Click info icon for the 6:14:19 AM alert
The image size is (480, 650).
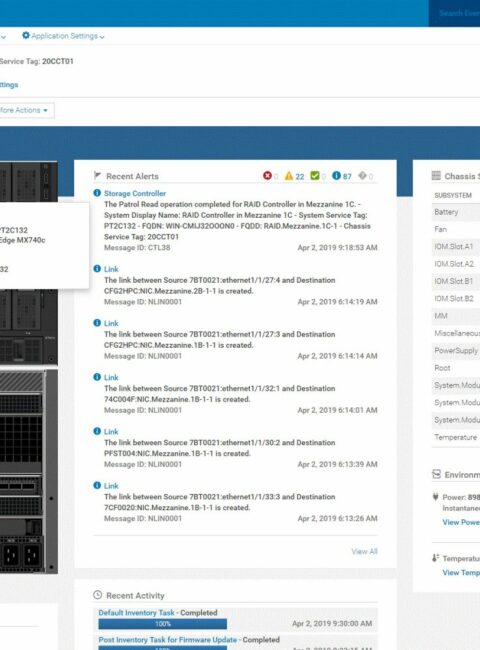[x=97, y=269]
